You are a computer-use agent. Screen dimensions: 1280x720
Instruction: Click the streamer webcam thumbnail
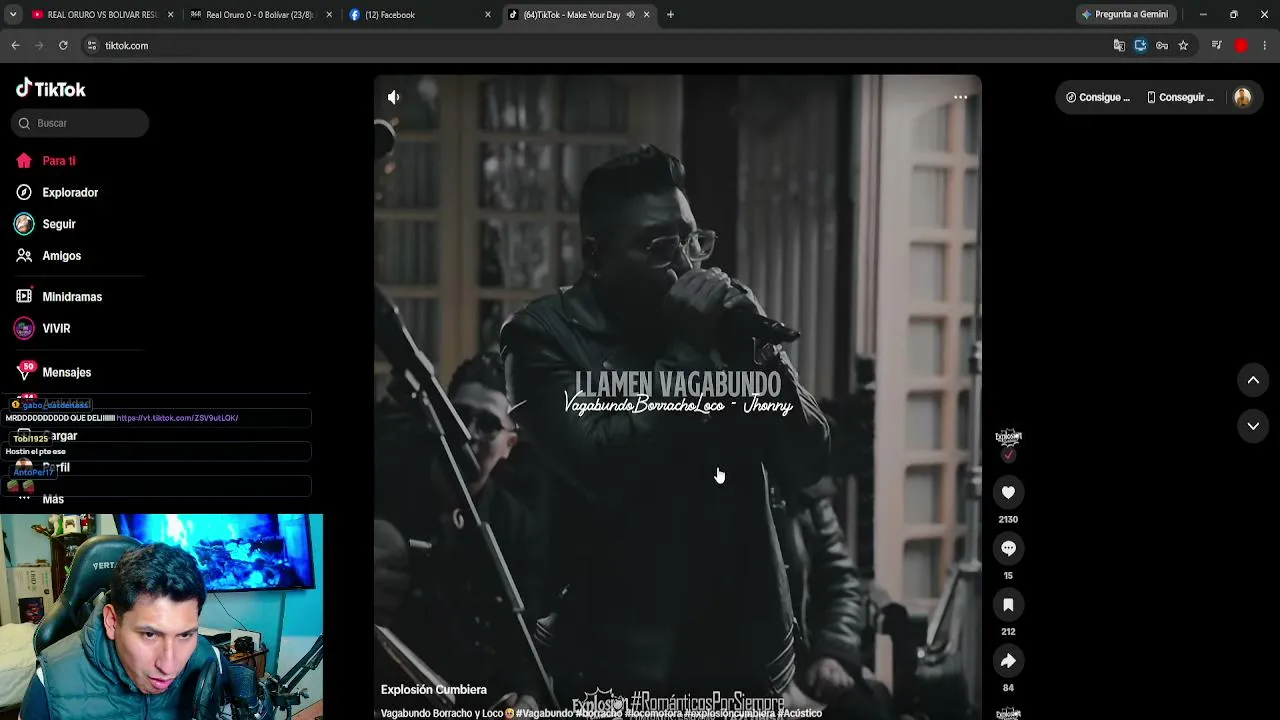pyautogui.click(x=161, y=617)
